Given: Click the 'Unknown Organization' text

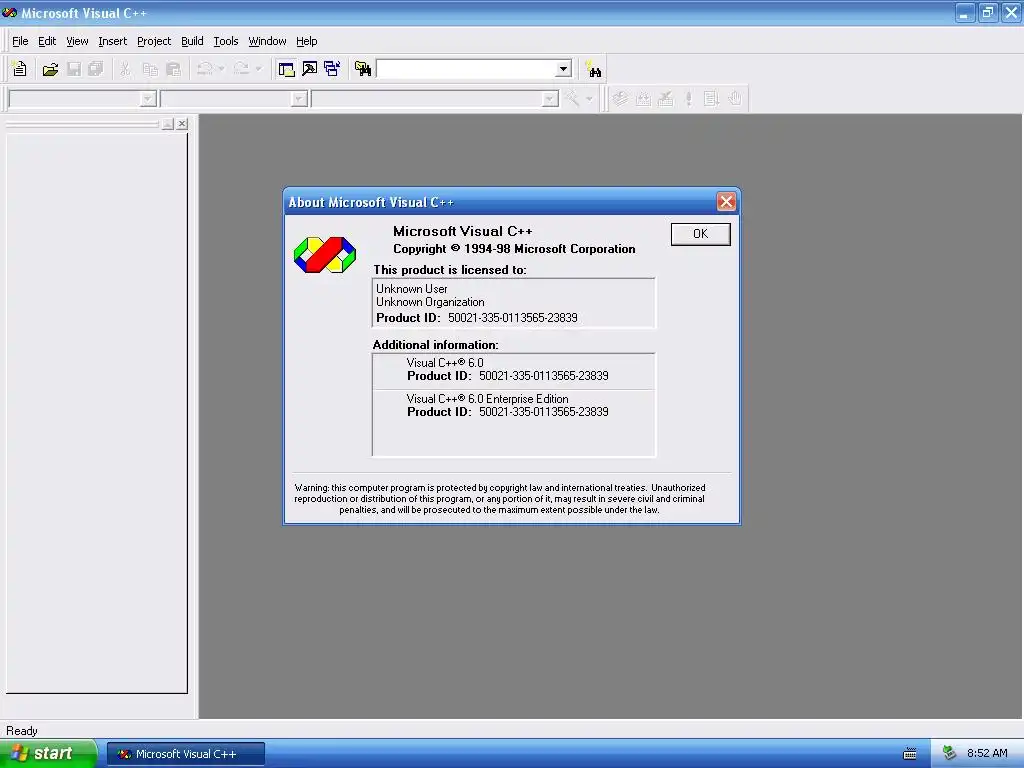Looking at the screenshot, I should point(430,302).
